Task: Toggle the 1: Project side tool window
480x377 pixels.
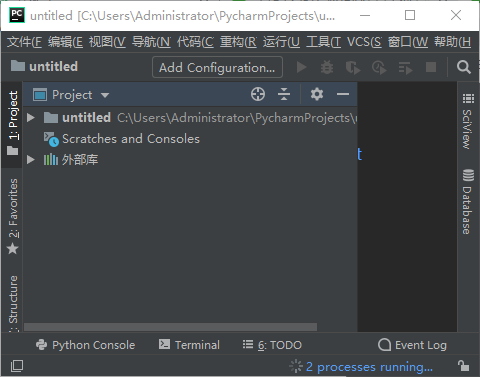Action: [12, 123]
